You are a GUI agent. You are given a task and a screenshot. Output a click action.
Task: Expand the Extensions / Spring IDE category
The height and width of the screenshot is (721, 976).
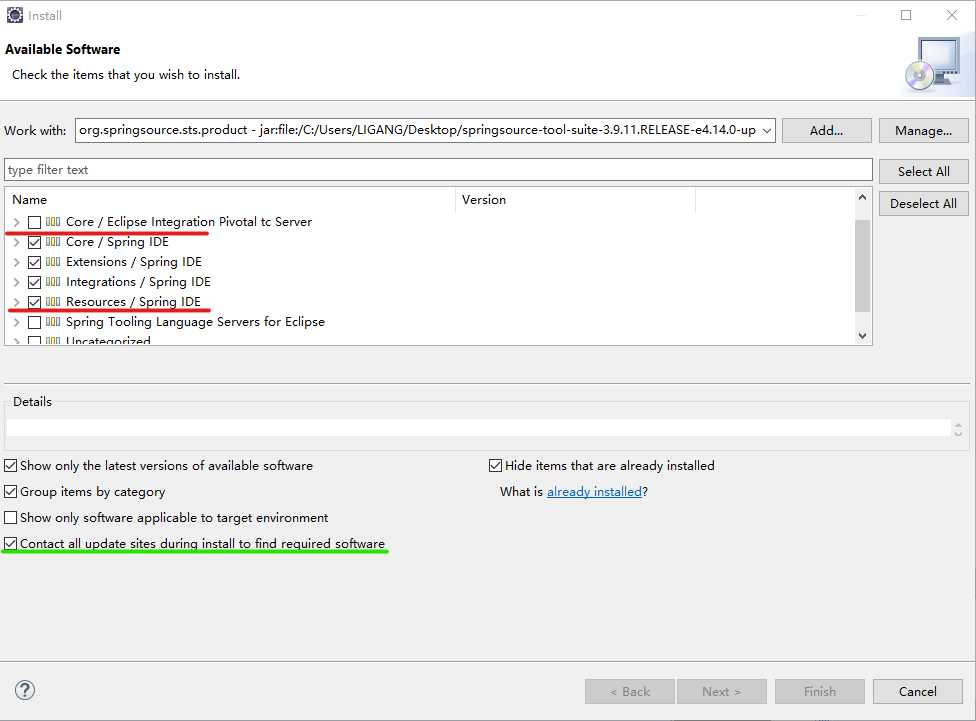pos(17,262)
